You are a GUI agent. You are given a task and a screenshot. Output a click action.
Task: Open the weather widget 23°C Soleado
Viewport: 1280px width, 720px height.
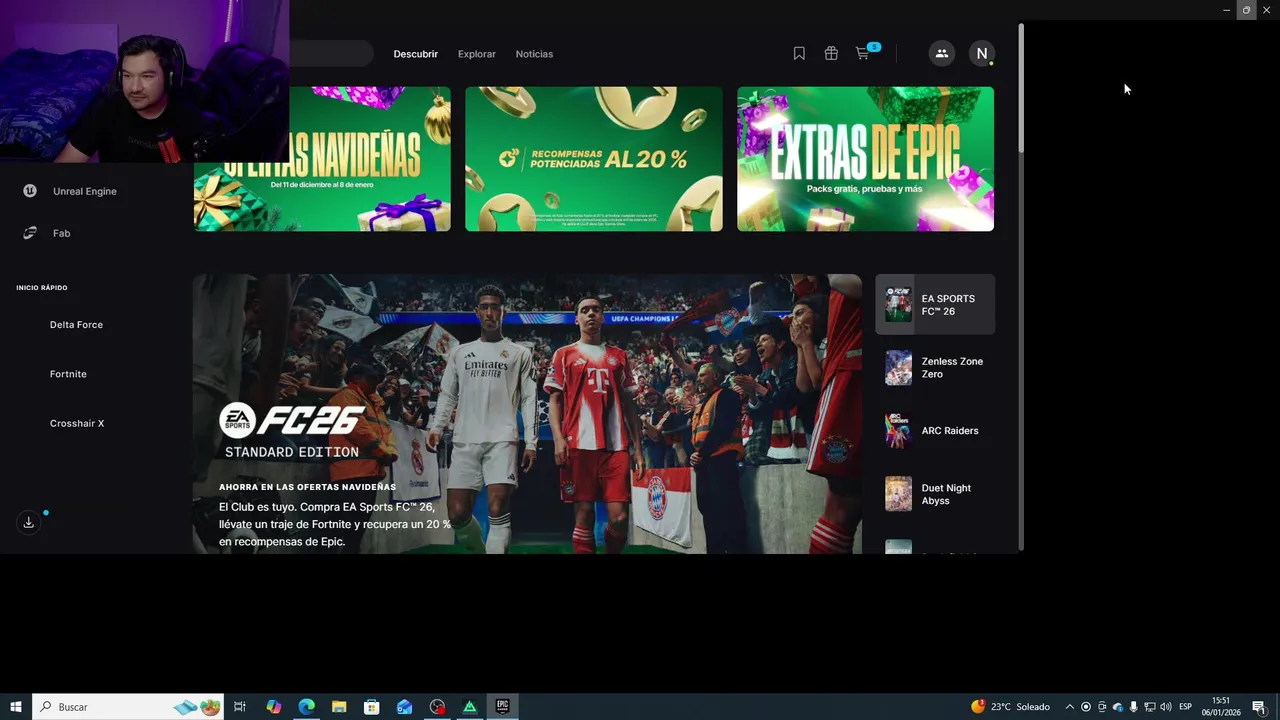coord(1010,707)
